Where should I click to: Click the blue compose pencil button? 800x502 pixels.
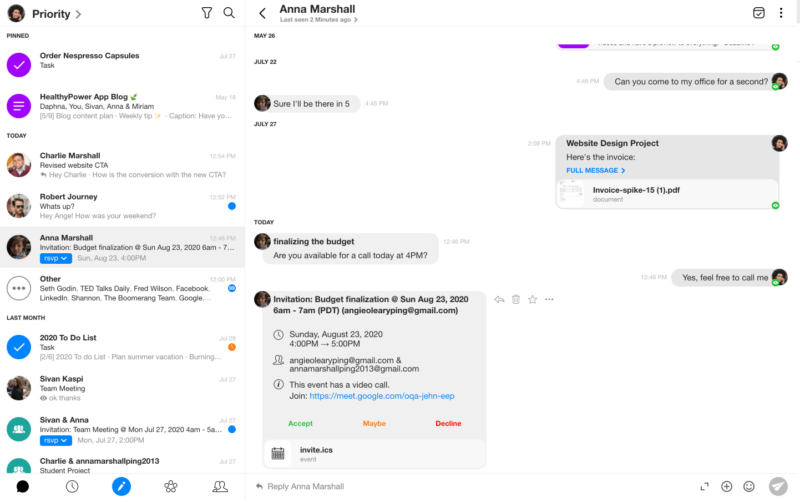coord(121,486)
